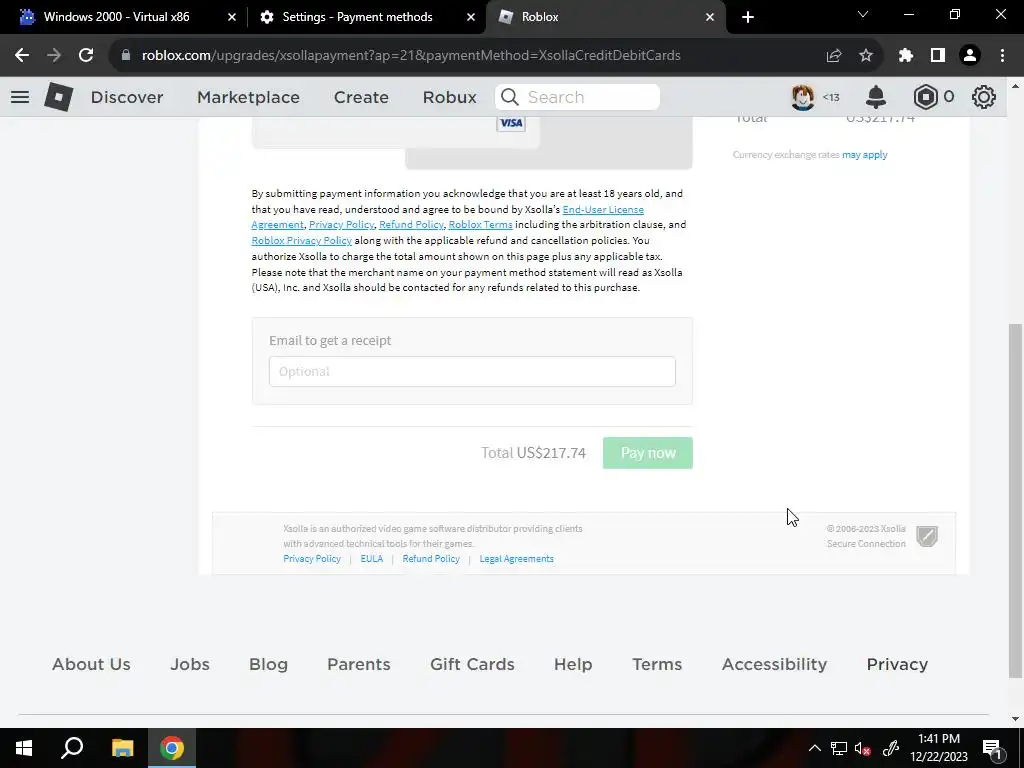
Task: Open Privacy footer link
Action: [x=897, y=664]
